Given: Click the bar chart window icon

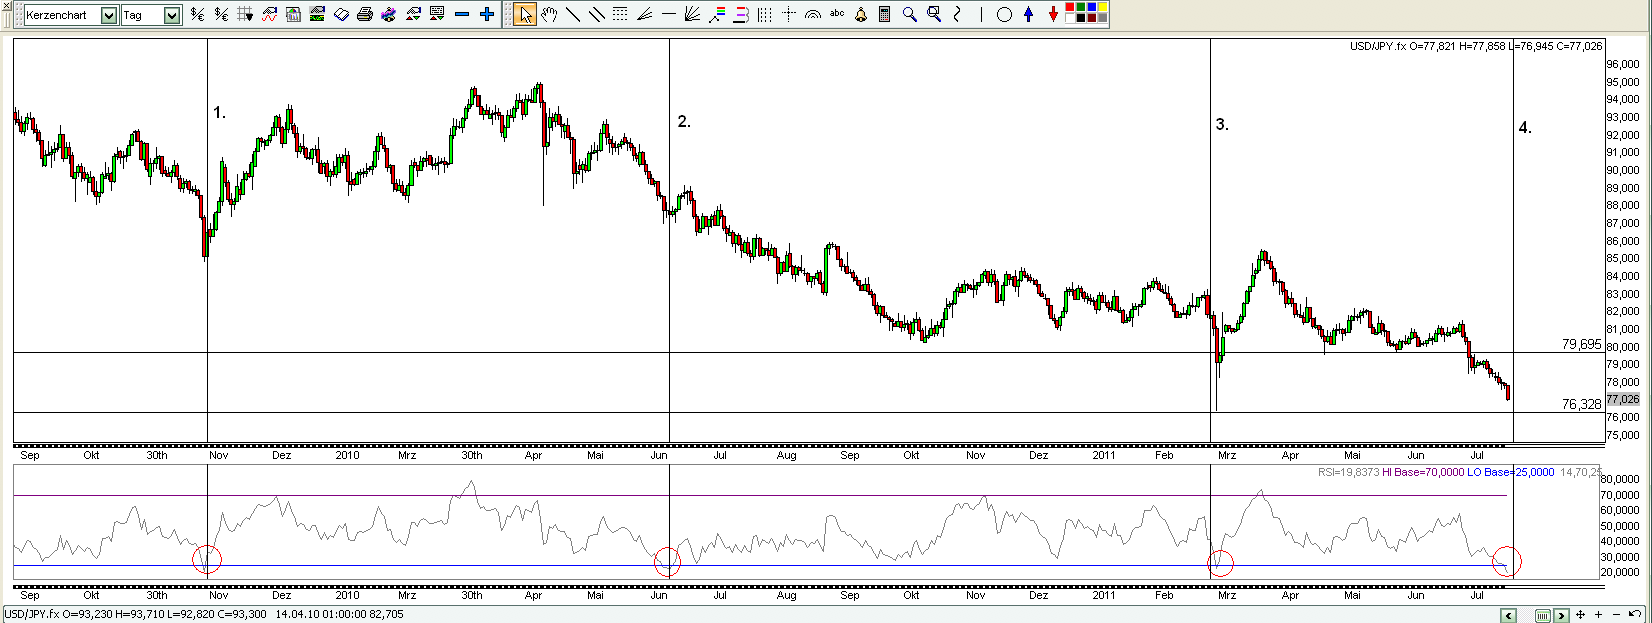Looking at the screenshot, I should (293, 14).
